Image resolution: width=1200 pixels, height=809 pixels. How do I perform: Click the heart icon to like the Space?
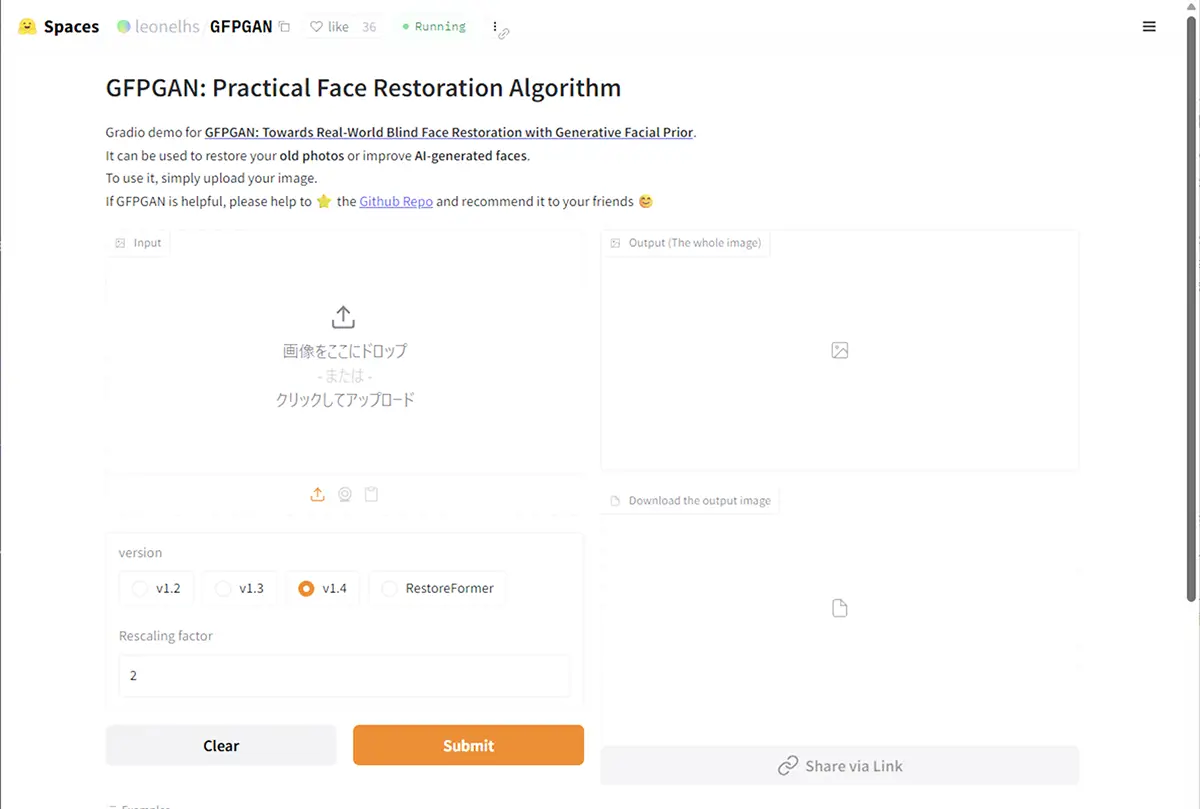click(317, 26)
